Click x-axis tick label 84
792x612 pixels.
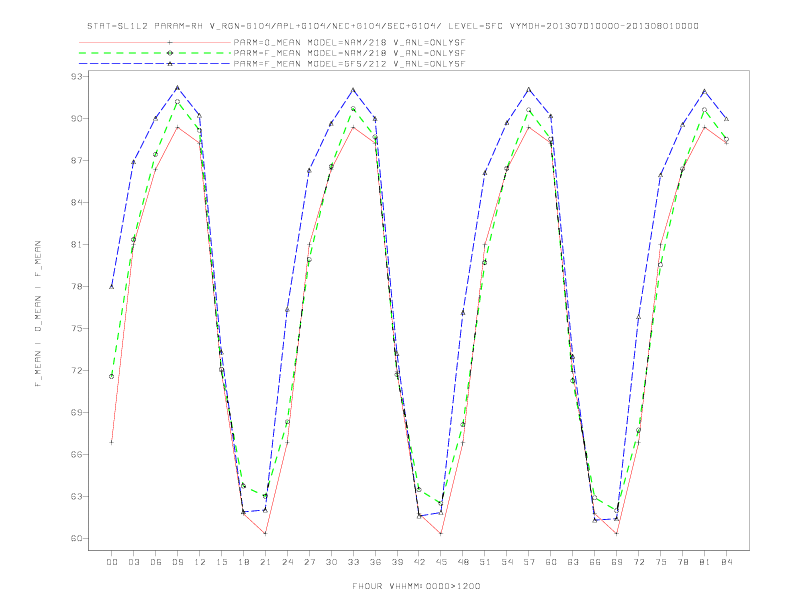727,562
